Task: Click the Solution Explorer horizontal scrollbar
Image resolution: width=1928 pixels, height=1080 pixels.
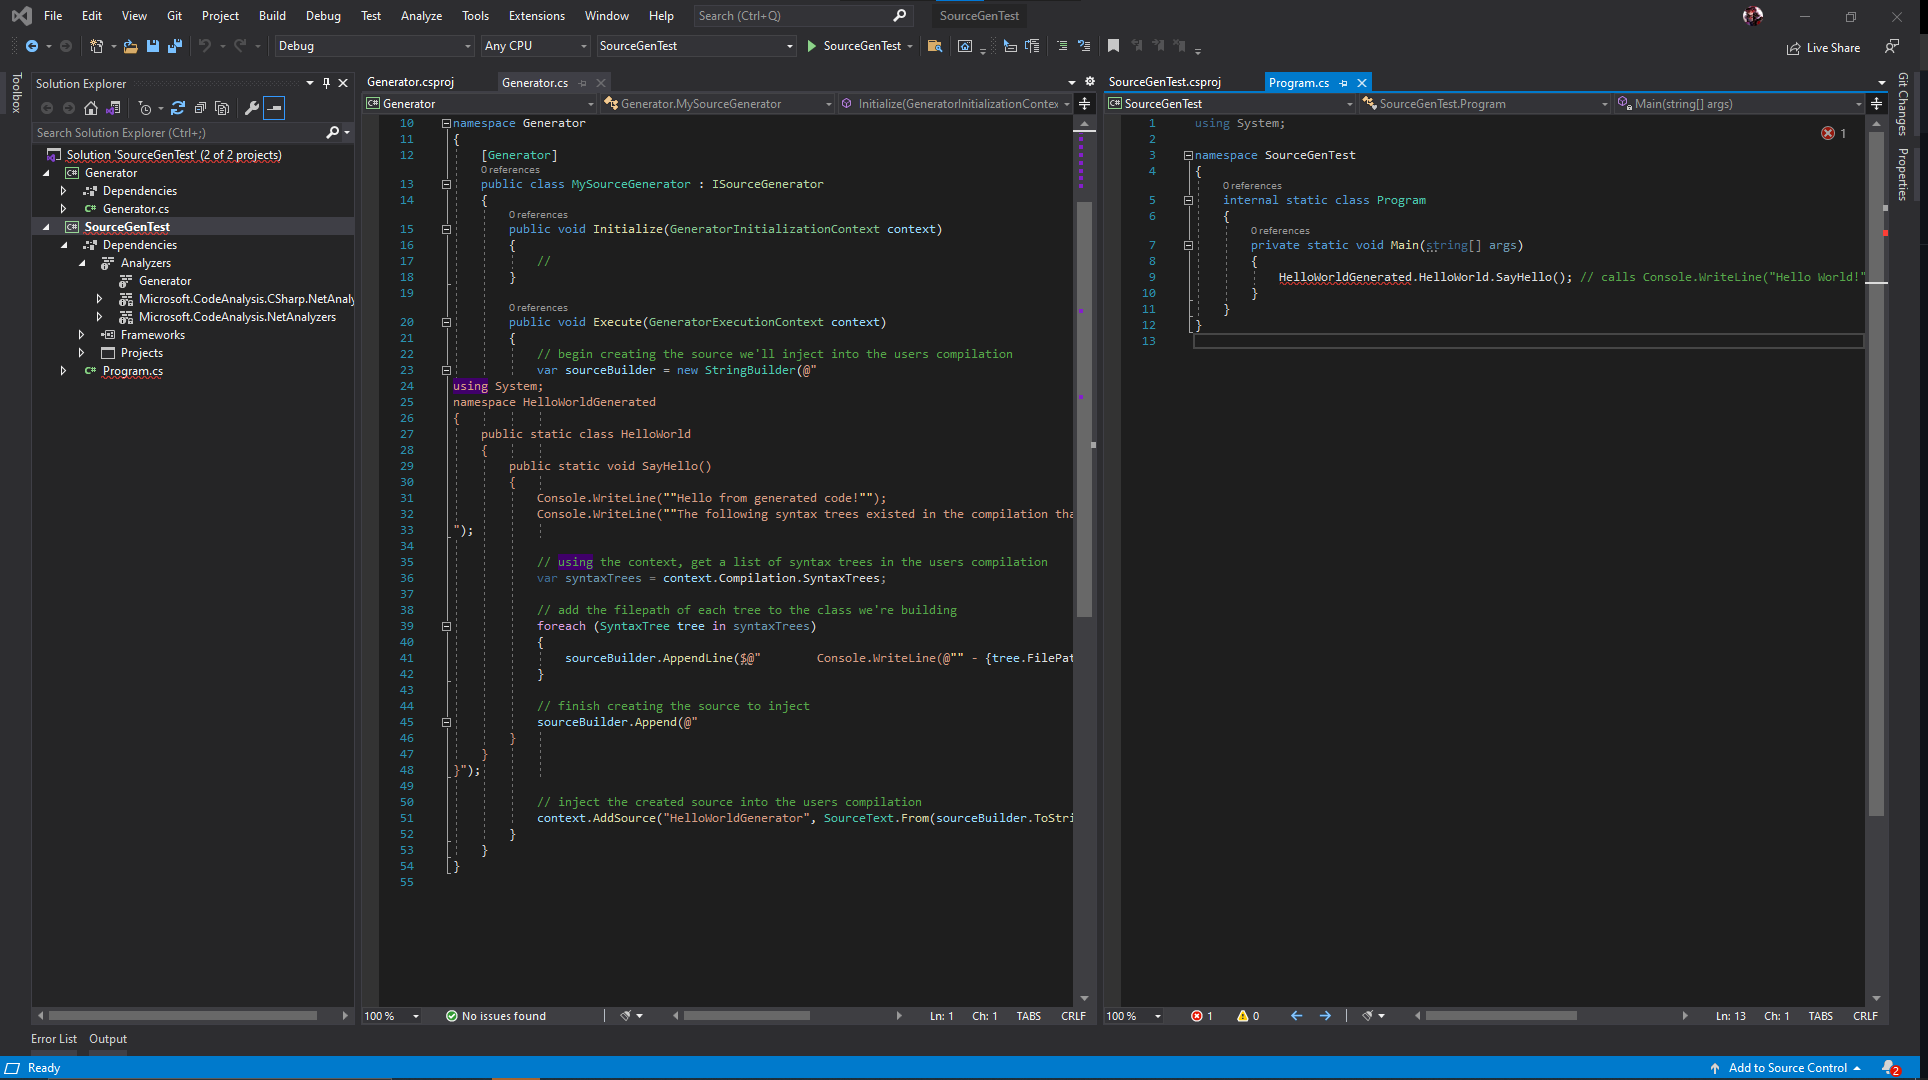Action: coord(183,1016)
